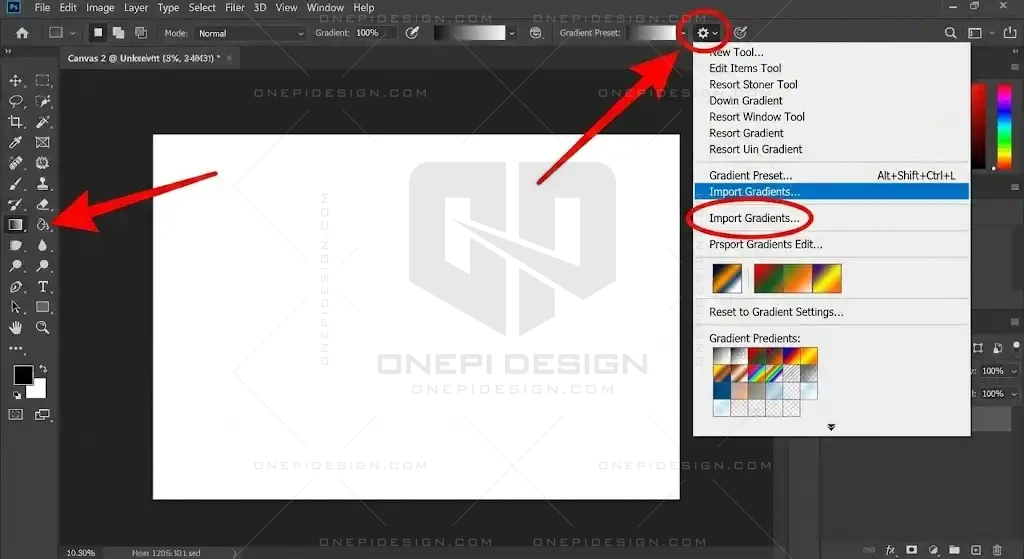Toggle Quick Mask mode at toolbar bottom
This screenshot has width=1024, height=559.
tap(16, 413)
